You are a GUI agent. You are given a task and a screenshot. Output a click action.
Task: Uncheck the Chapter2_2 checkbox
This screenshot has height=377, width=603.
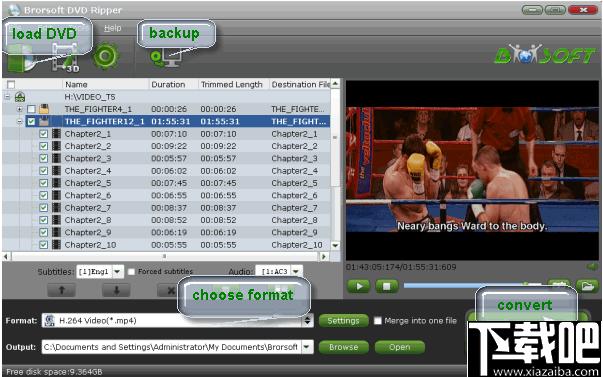[43, 146]
